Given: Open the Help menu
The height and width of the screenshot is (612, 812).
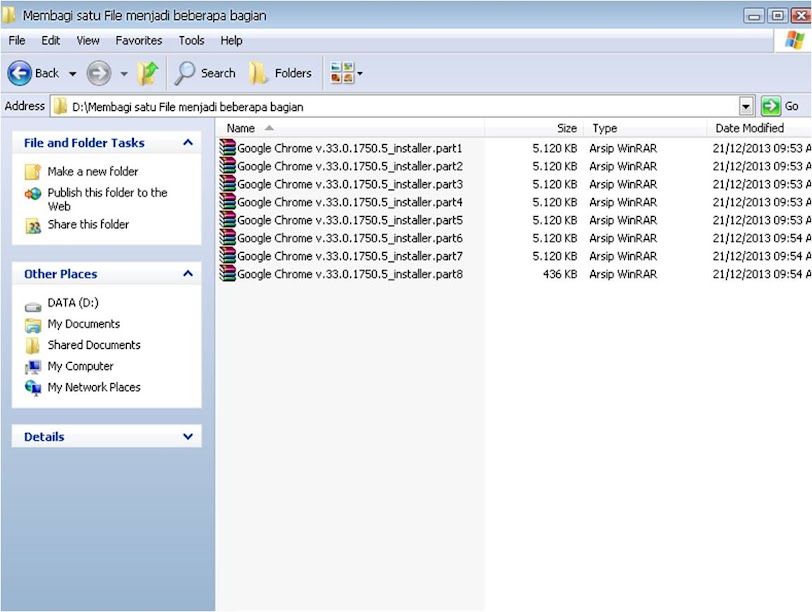Looking at the screenshot, I should [231, 40].
